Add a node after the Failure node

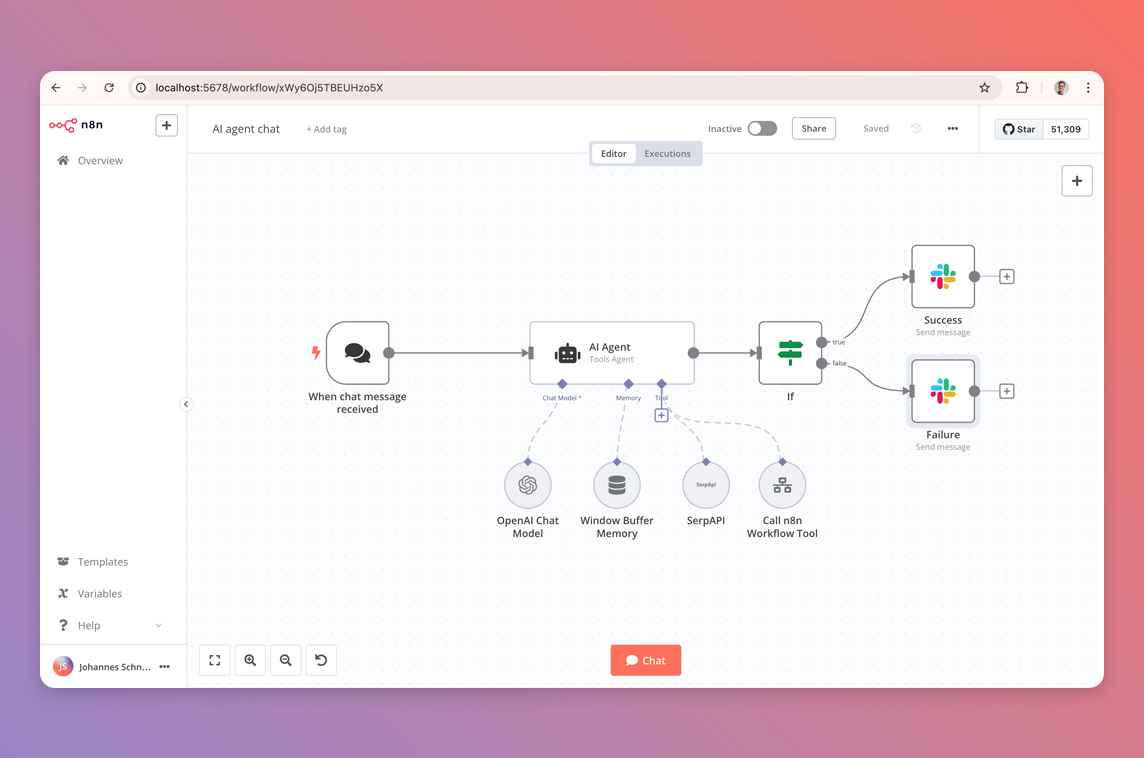(x=1007, y=391)
